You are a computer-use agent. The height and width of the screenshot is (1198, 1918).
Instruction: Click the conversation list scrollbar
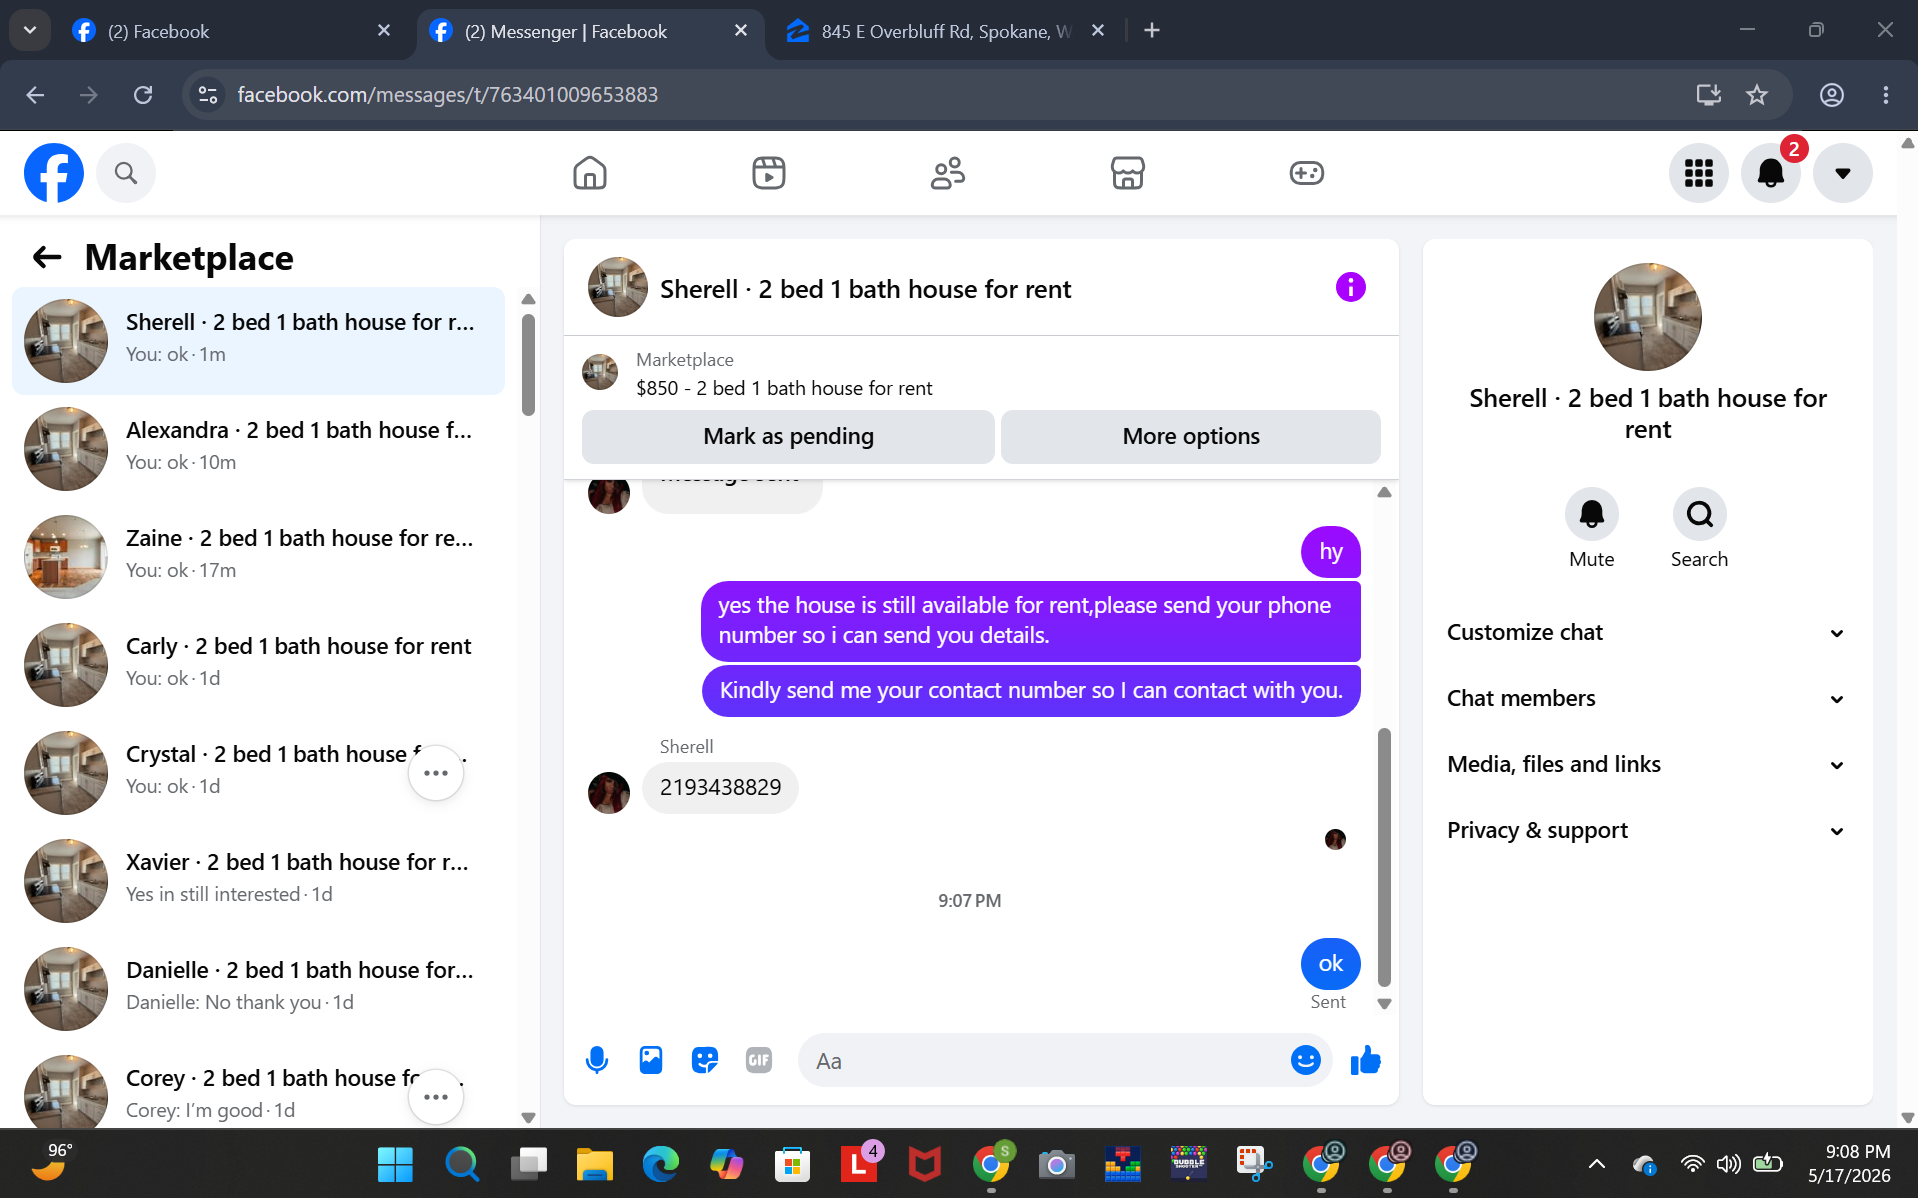click(528, 365)
